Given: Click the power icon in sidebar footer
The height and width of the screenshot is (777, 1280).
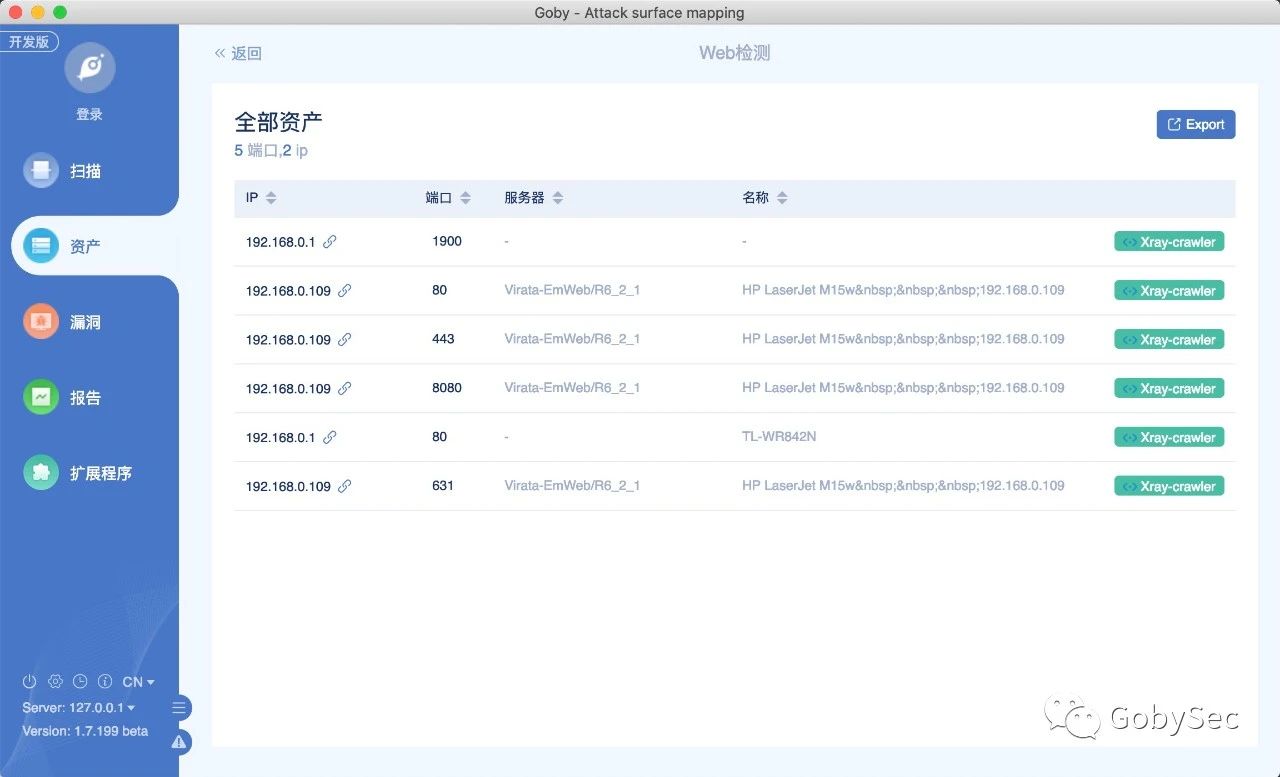Looking at the screenshot, I should click(29, 682).
